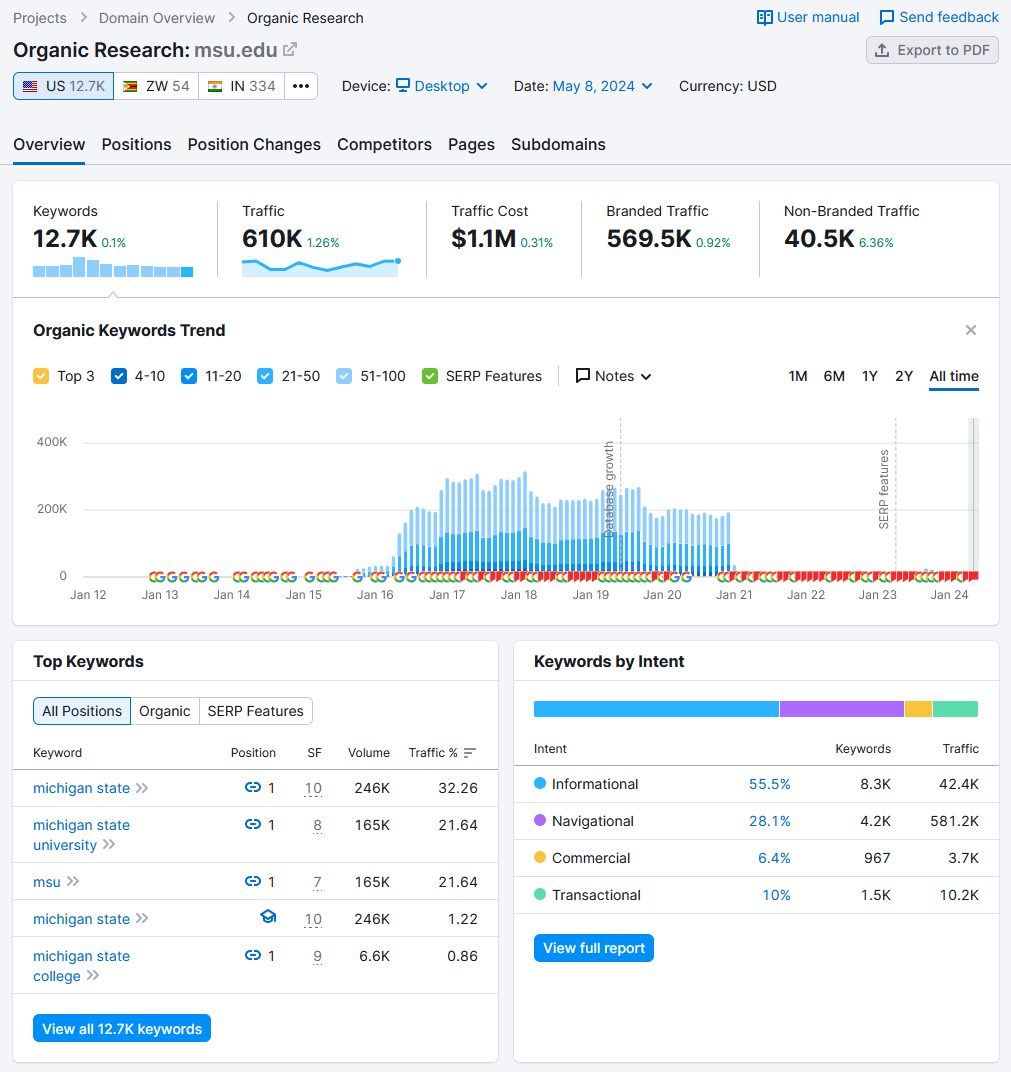Viewport: 1011px width, 1072px height.
Task: Click the Desktop monitor device icon
Action: click(x=403, y=85)
